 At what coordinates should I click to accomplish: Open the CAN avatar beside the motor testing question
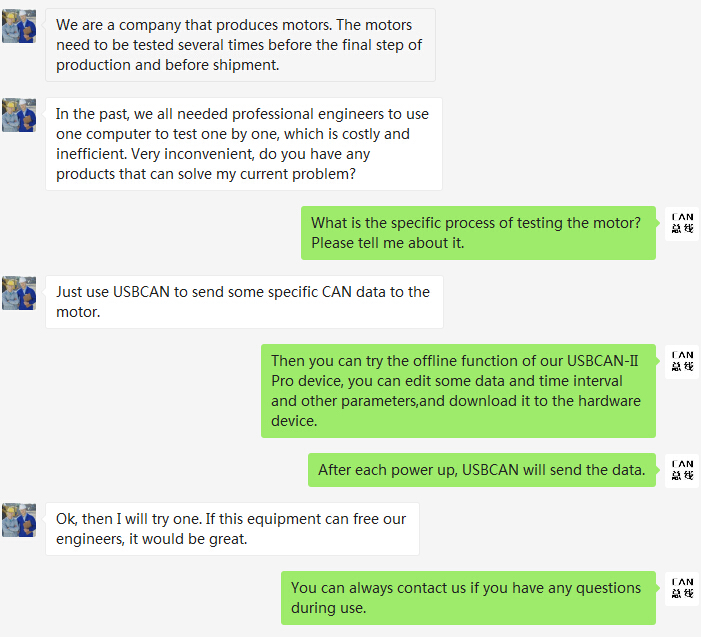[682, 223]
